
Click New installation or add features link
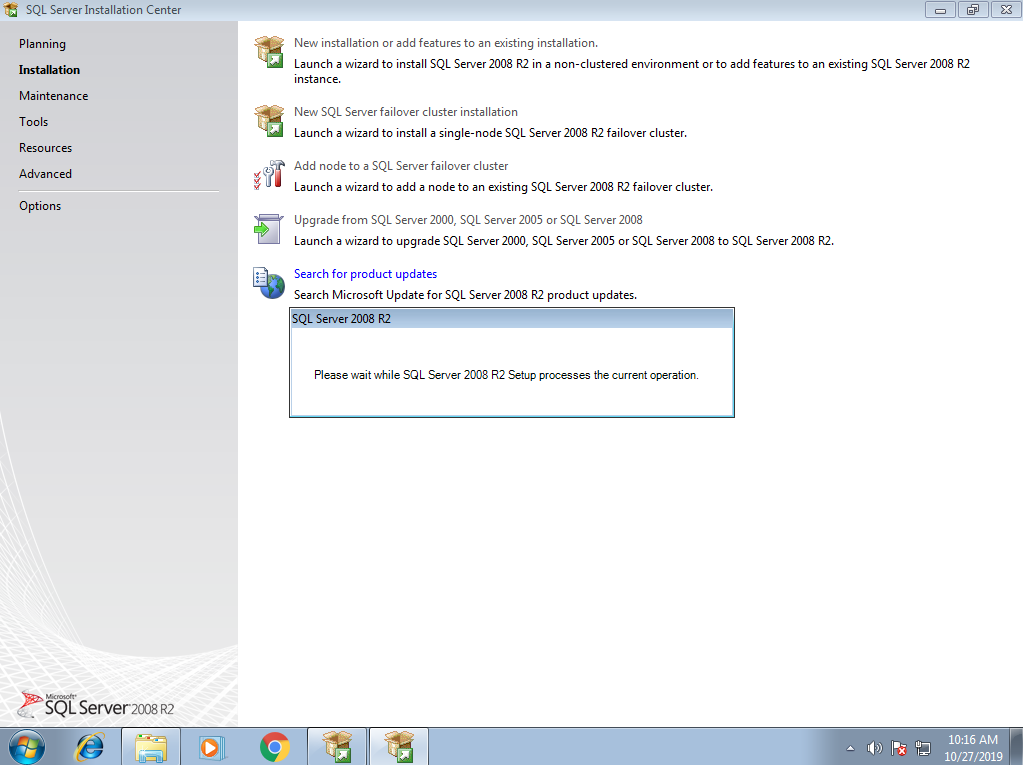click(446, 43)
